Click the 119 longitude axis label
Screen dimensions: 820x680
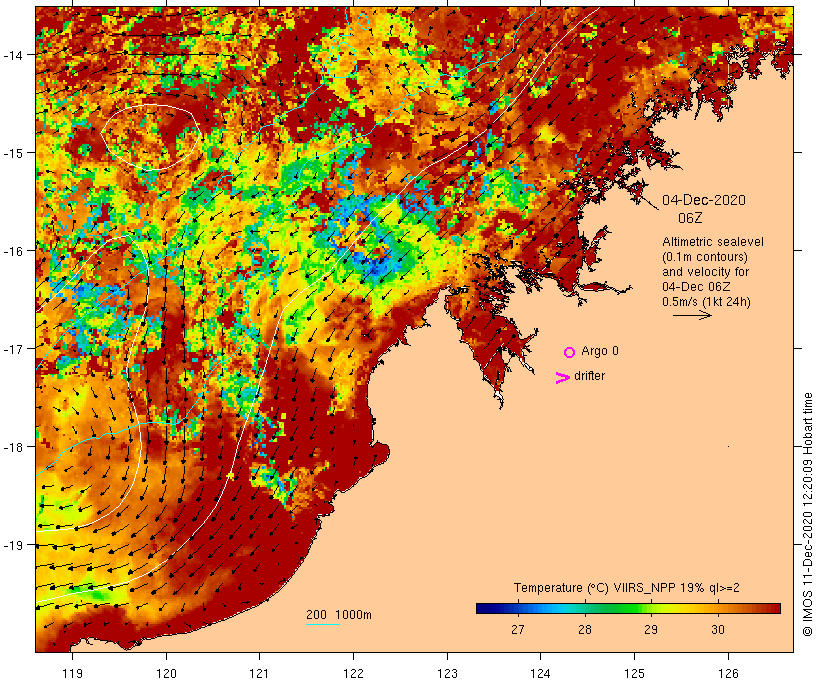[72, 673]
